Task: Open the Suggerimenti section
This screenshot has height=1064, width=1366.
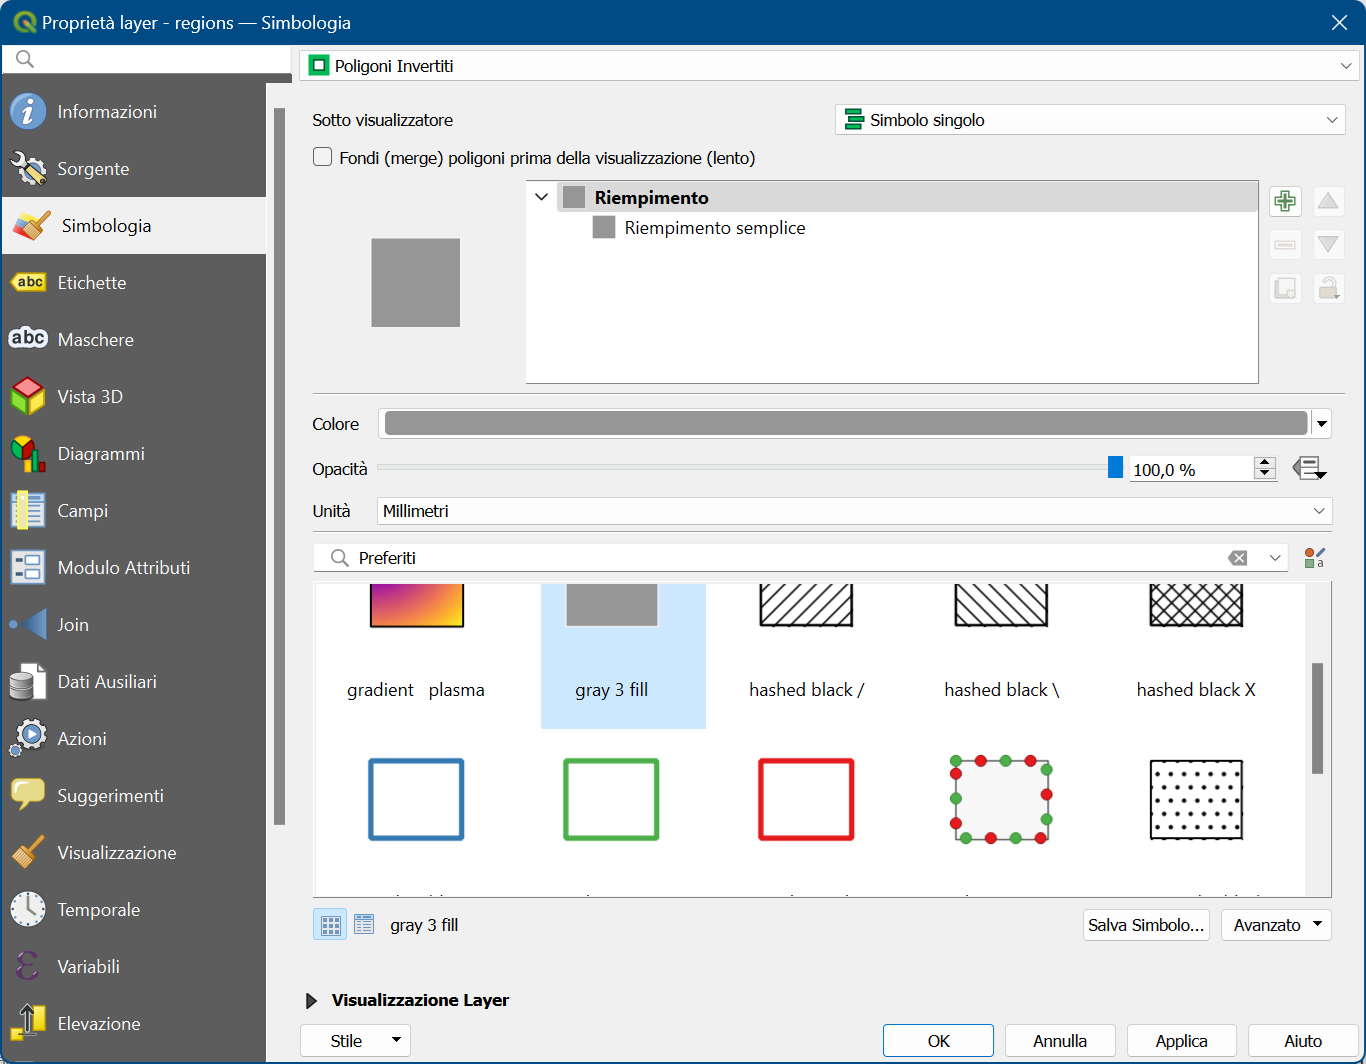Action: 133,796
